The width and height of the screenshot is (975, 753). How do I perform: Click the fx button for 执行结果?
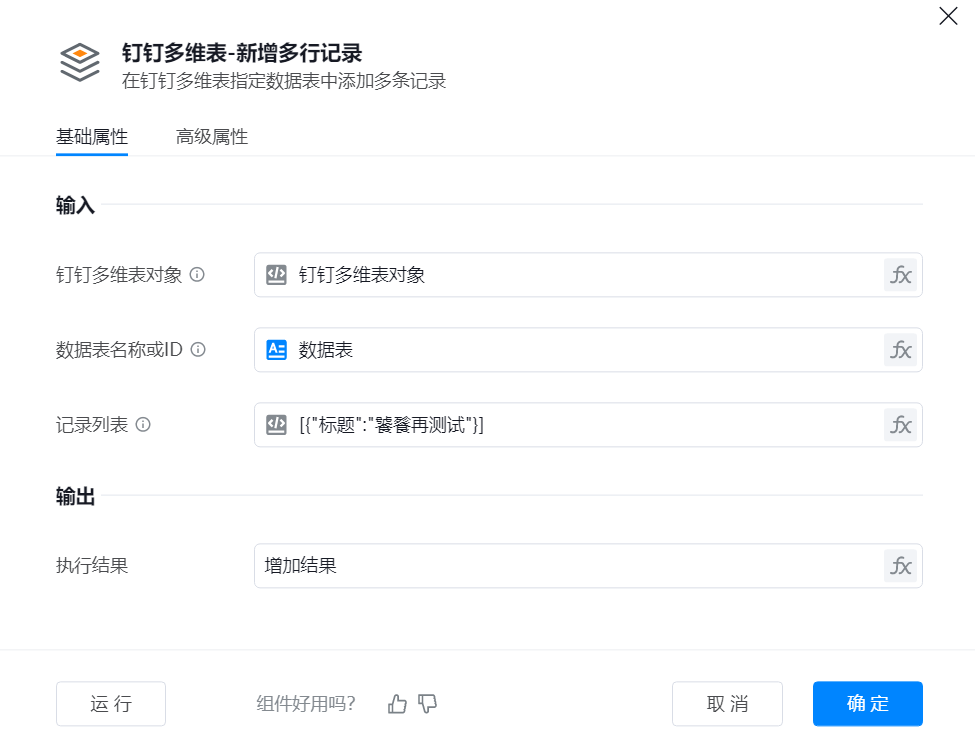coord(900,566)
